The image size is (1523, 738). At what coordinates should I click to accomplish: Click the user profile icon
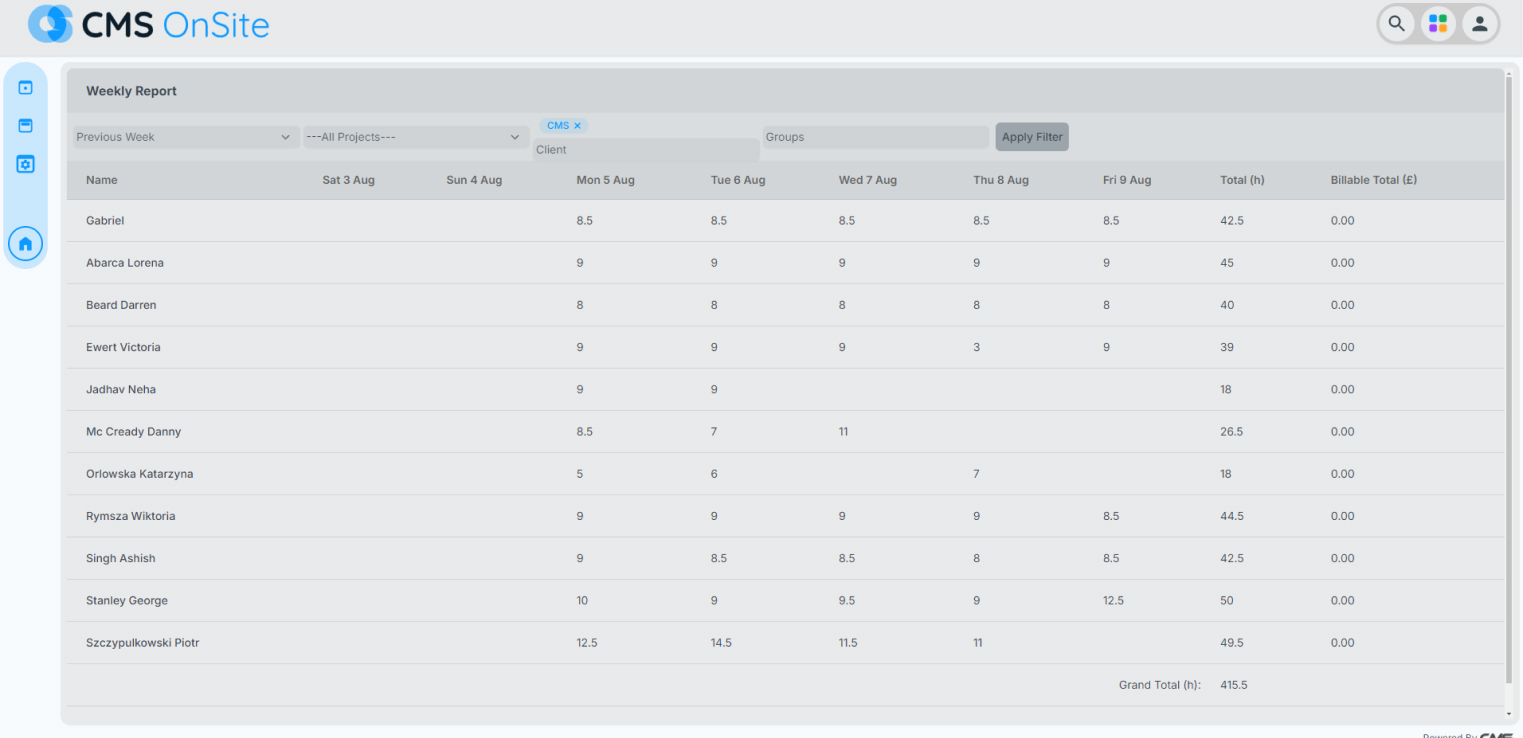(x=1479, y=24)
